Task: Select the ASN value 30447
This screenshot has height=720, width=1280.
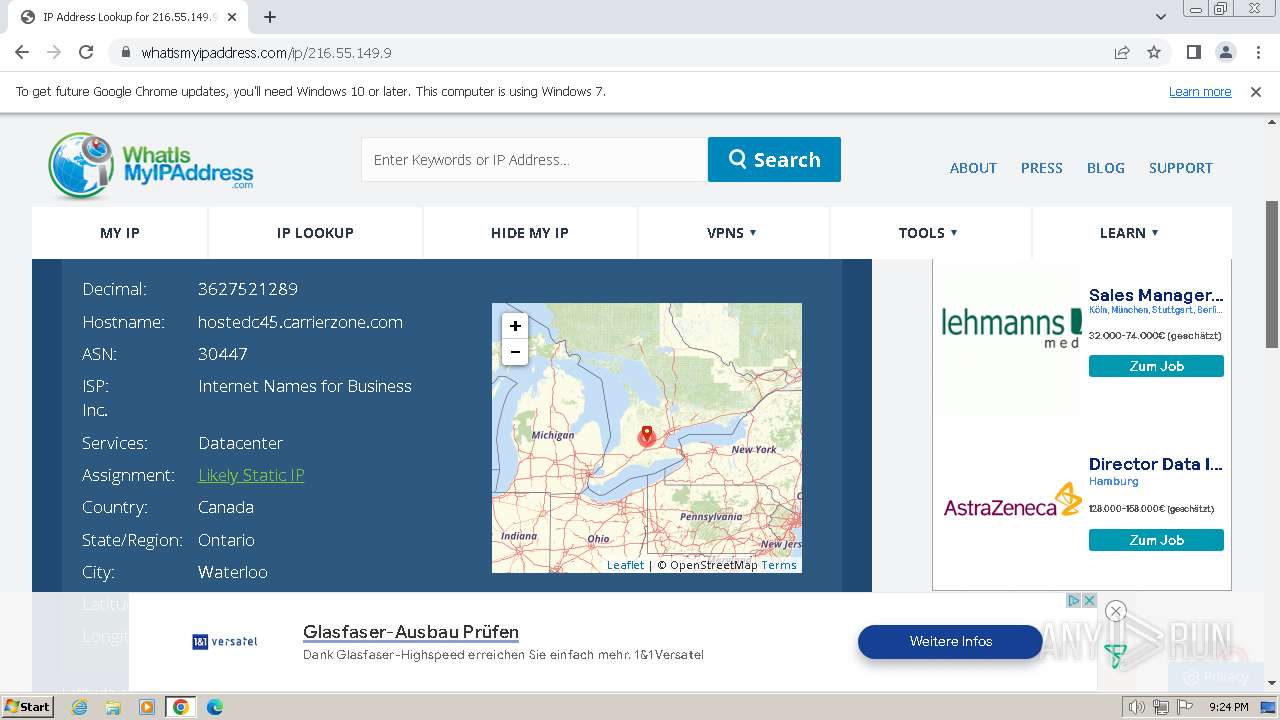Action: (223, 354)
